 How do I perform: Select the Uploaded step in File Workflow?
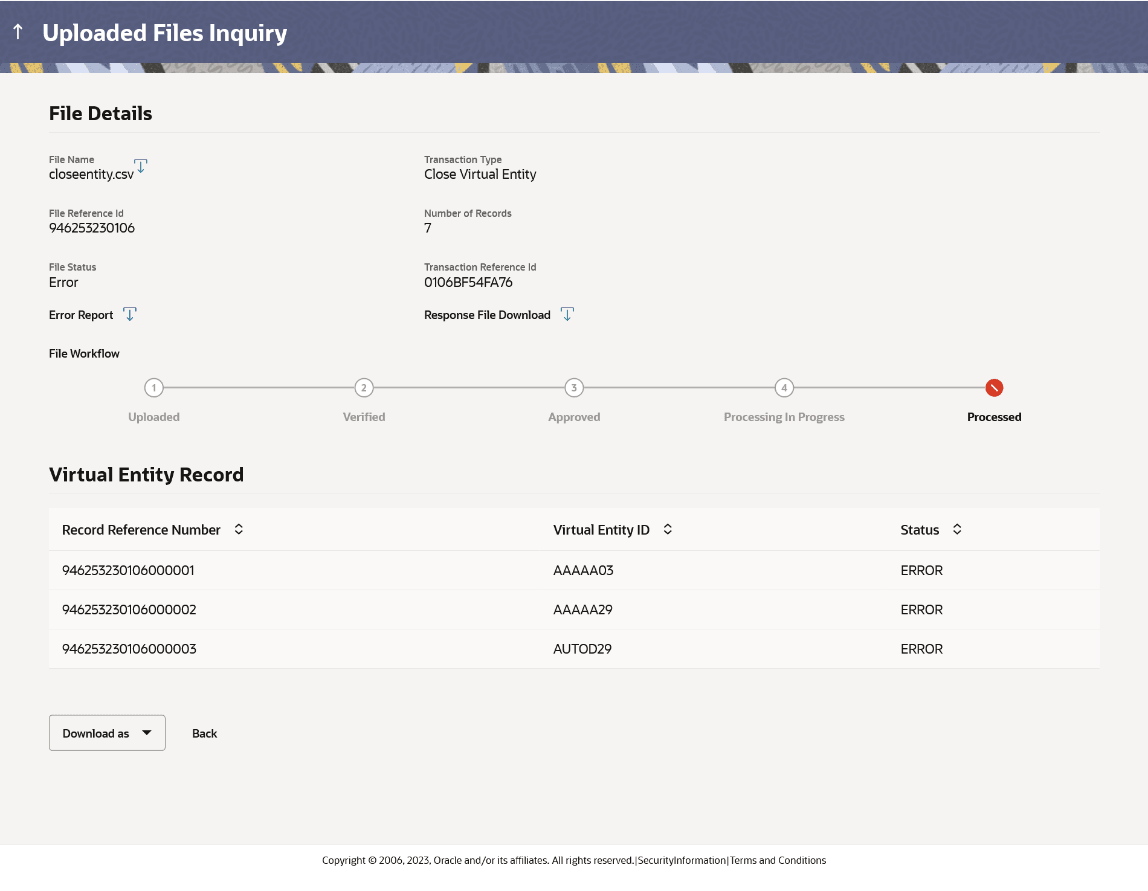coord(154,388)
